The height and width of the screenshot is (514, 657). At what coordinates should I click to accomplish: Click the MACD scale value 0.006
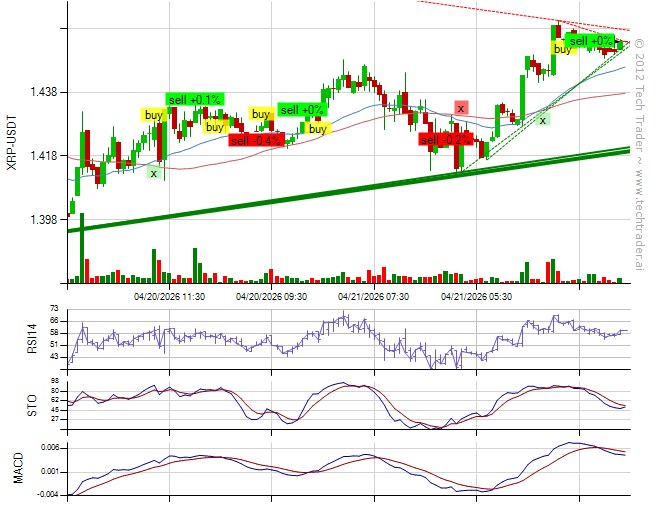[49, 448]
